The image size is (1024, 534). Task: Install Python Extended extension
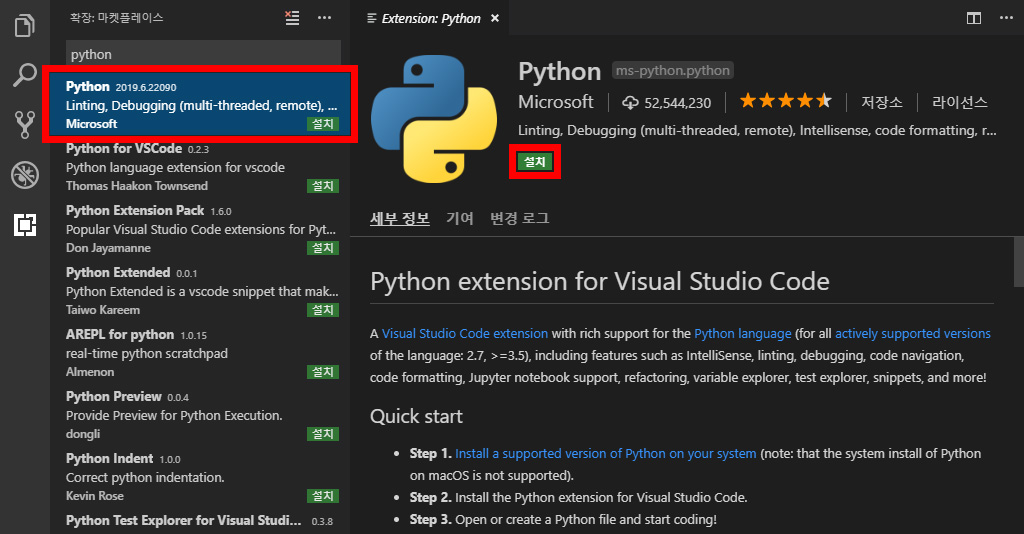pyautogui.click(x=323, y=310)
